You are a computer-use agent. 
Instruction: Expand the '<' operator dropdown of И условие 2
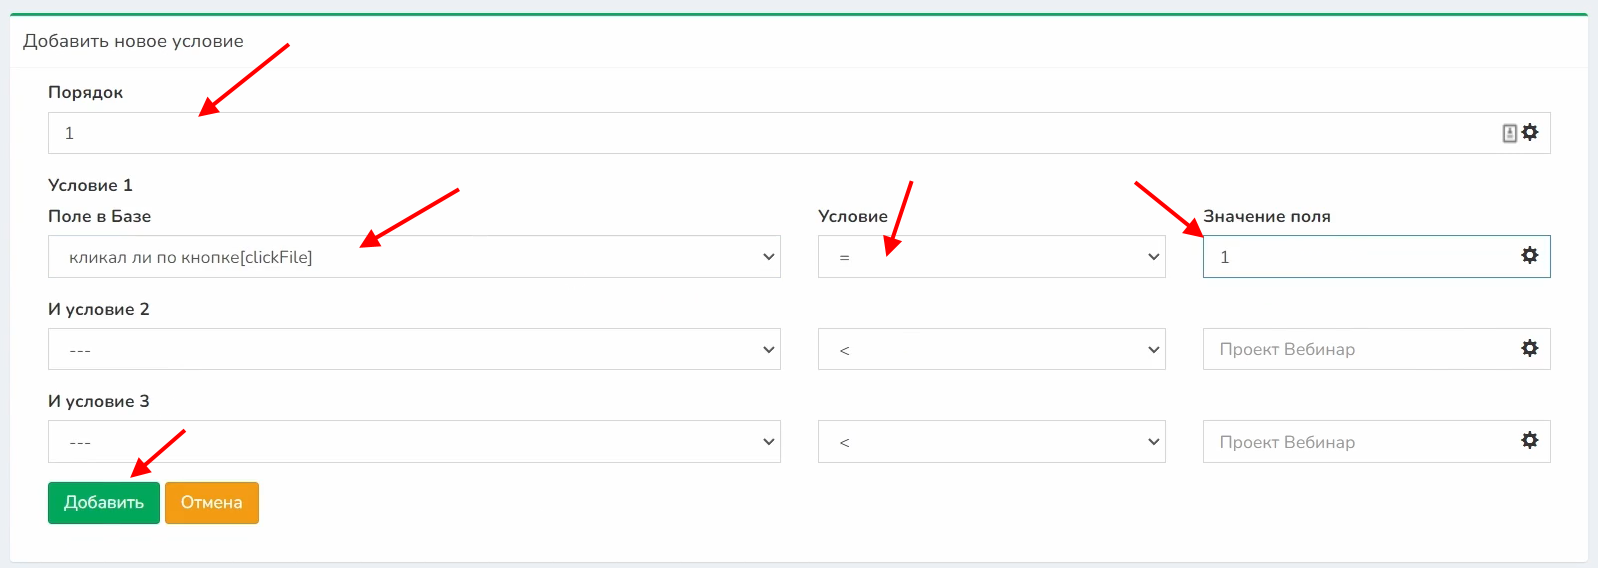click(991, 349)
